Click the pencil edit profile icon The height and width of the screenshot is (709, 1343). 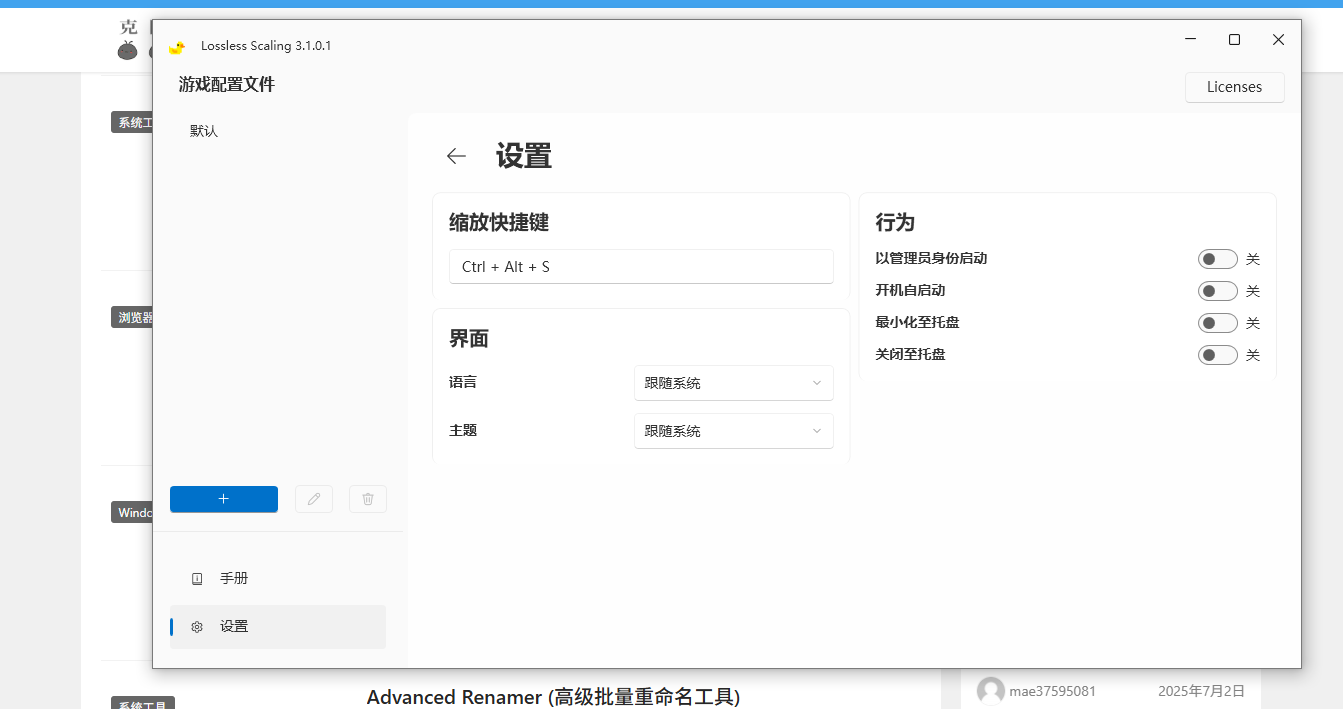pyautogui.click(x=314, y=499)
